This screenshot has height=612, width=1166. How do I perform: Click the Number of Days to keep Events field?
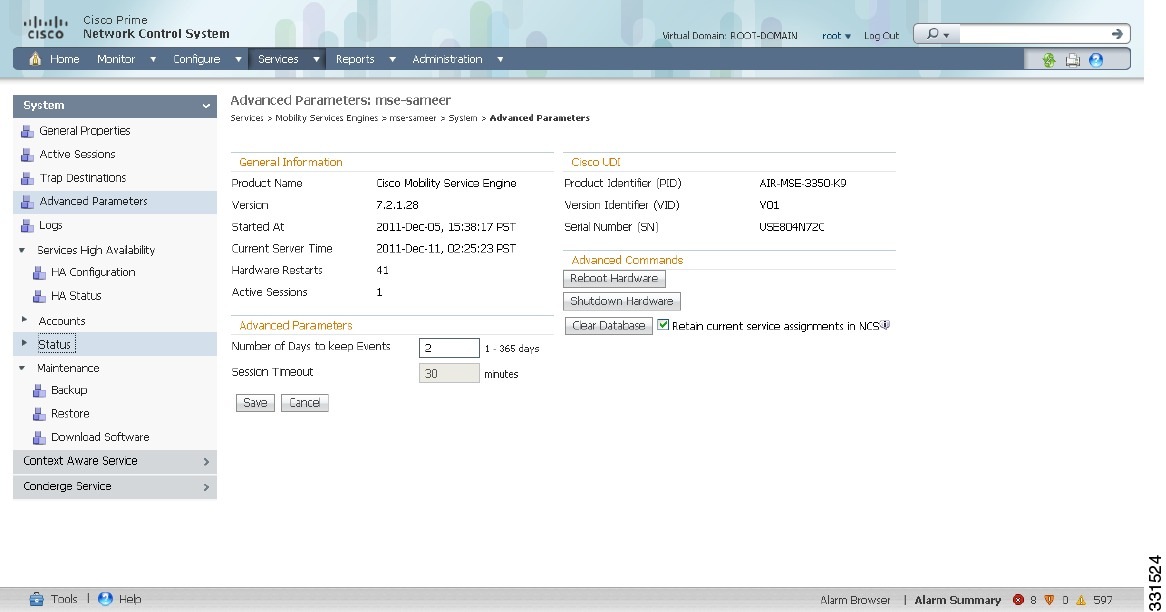(449, 348)
